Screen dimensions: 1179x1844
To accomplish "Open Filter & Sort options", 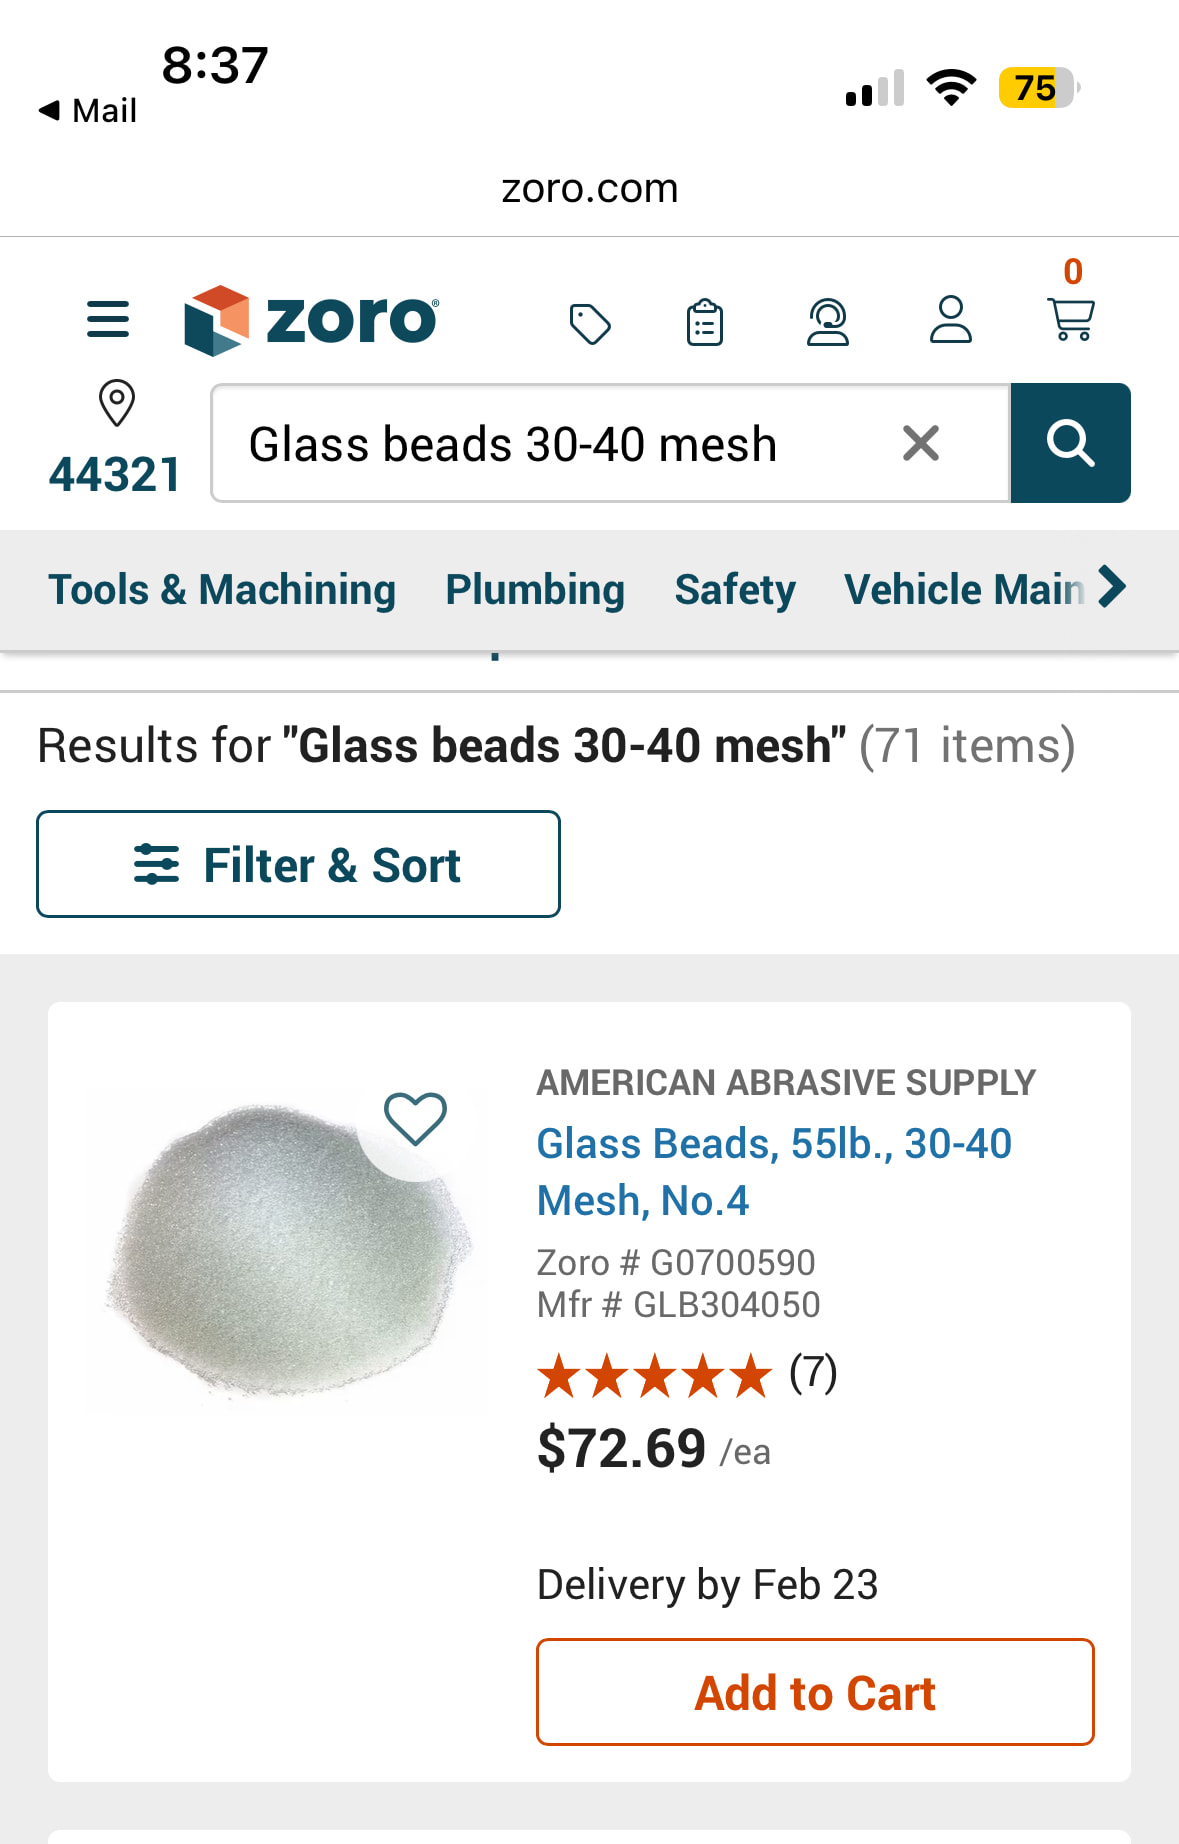I will point(298,864).
